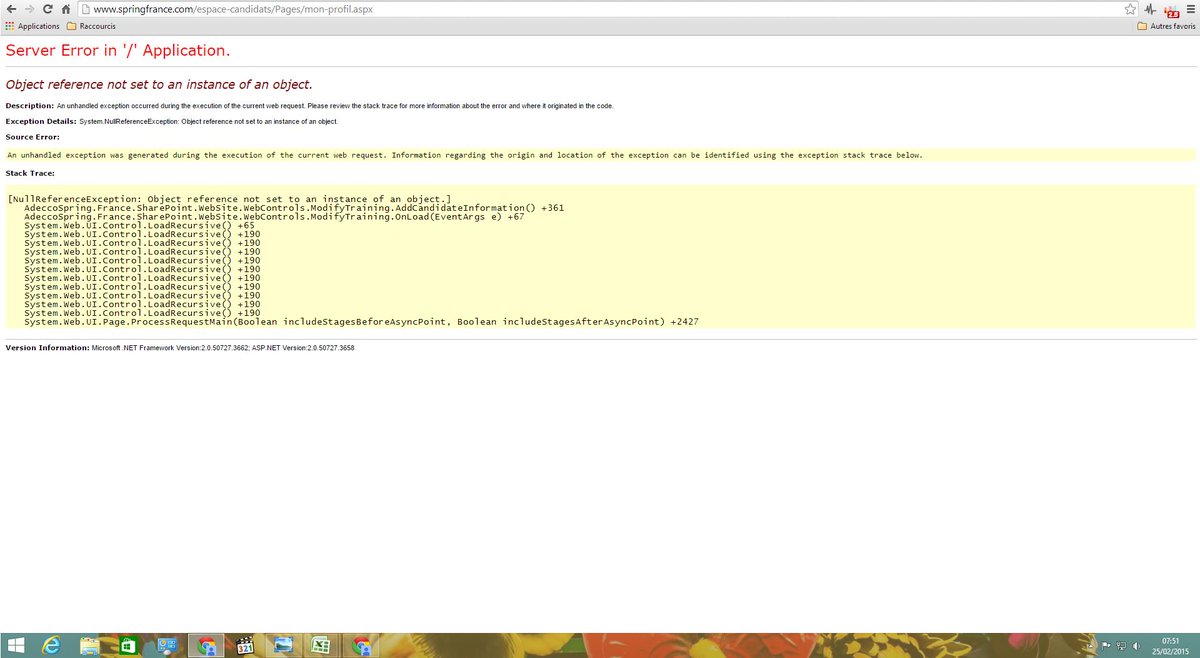
Task: Open the Windows Store from the taskbar
Action: (x=129, y=644)
